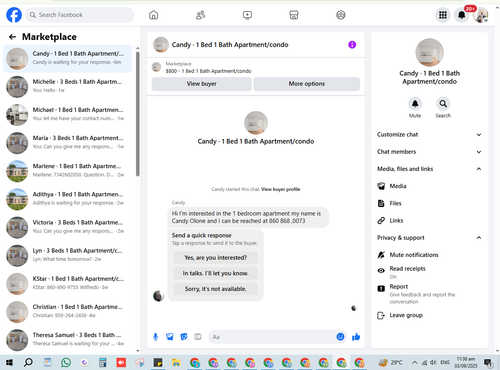Go to the Home feed icon
The height and width of the screenshot is (370, 500).
pos(154,15)
